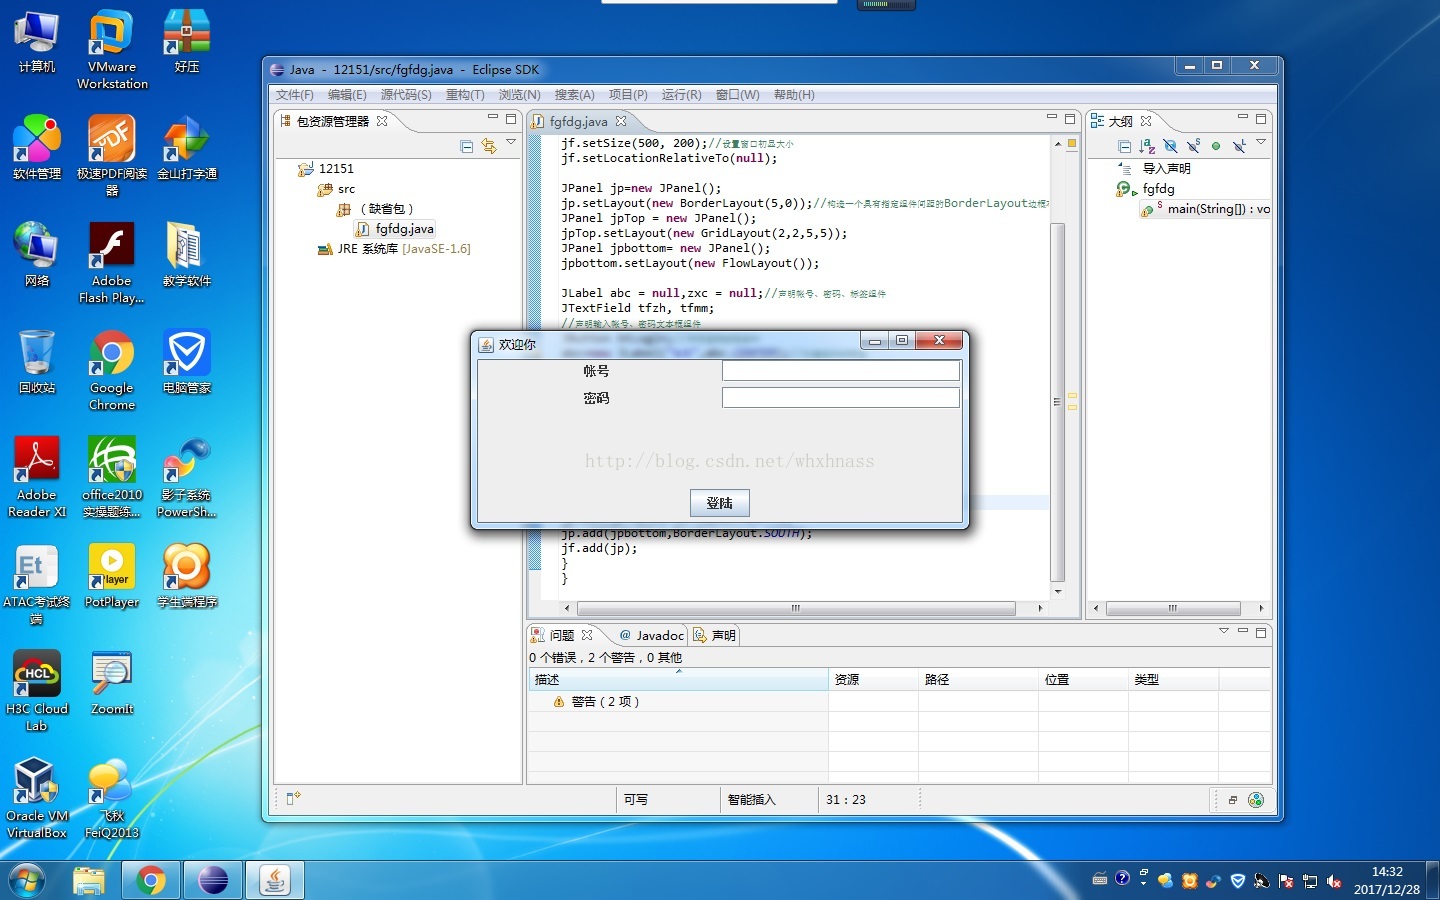Sort problems by 资源 column header
The height and width of the screenshot is (900, 1440).
pos(873,680)
